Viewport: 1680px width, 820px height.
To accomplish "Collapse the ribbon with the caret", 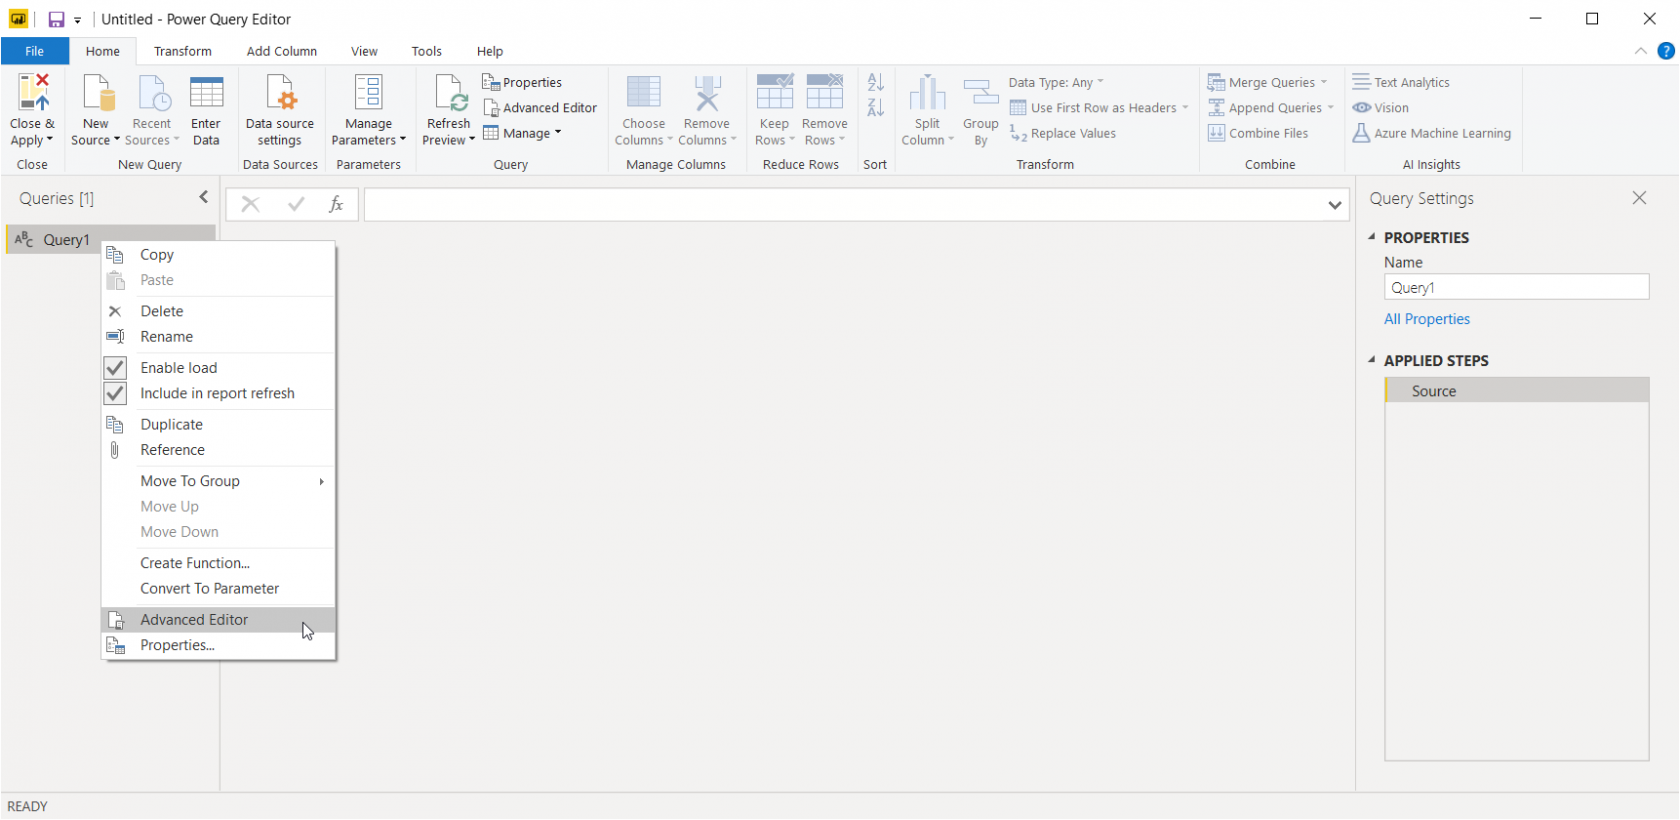I will point(1641,51).
